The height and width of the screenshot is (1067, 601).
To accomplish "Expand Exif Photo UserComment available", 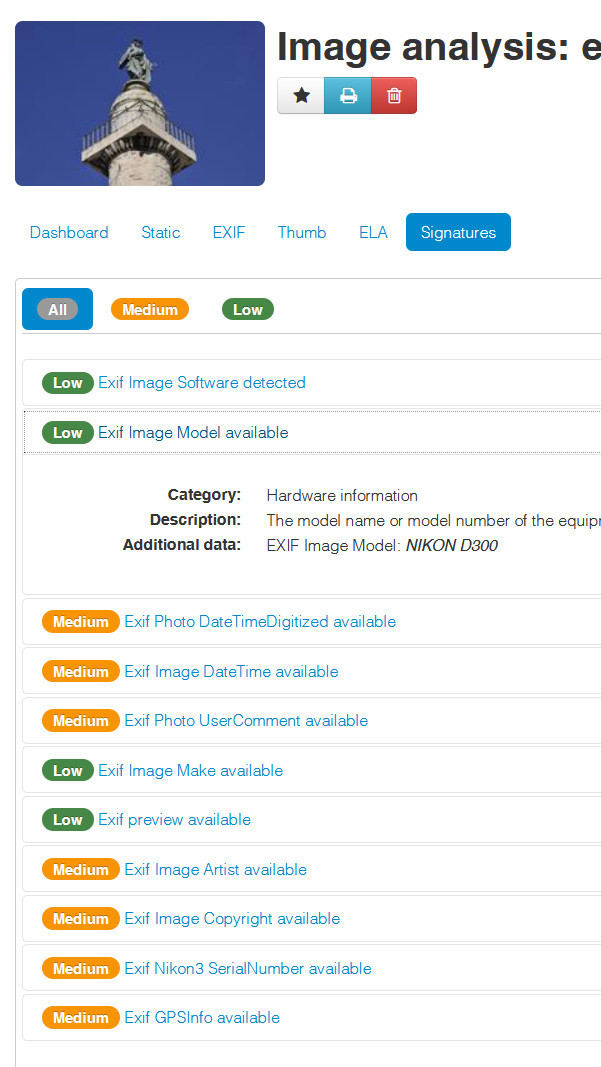I will tap(246, 721).
